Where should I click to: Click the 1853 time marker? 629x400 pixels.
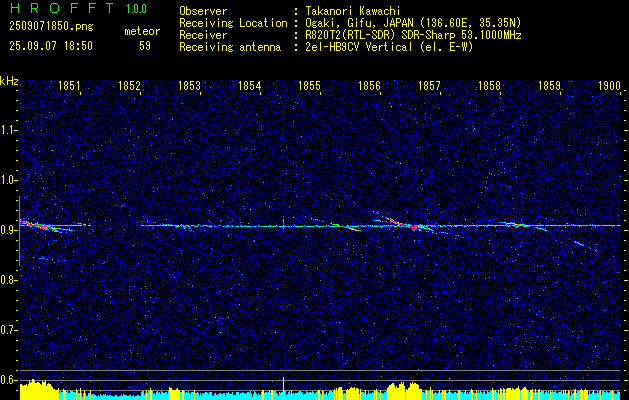click(x=189, y=85)
